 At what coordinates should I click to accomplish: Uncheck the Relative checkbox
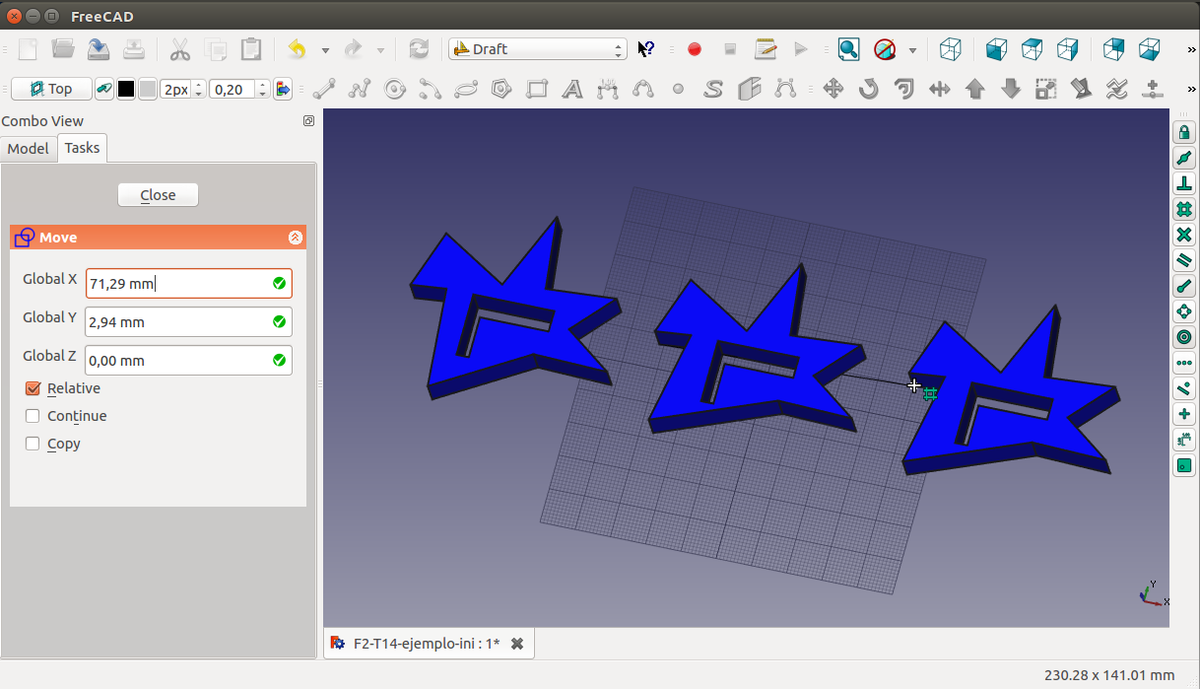pyautogui.click(x=33, y=389)
